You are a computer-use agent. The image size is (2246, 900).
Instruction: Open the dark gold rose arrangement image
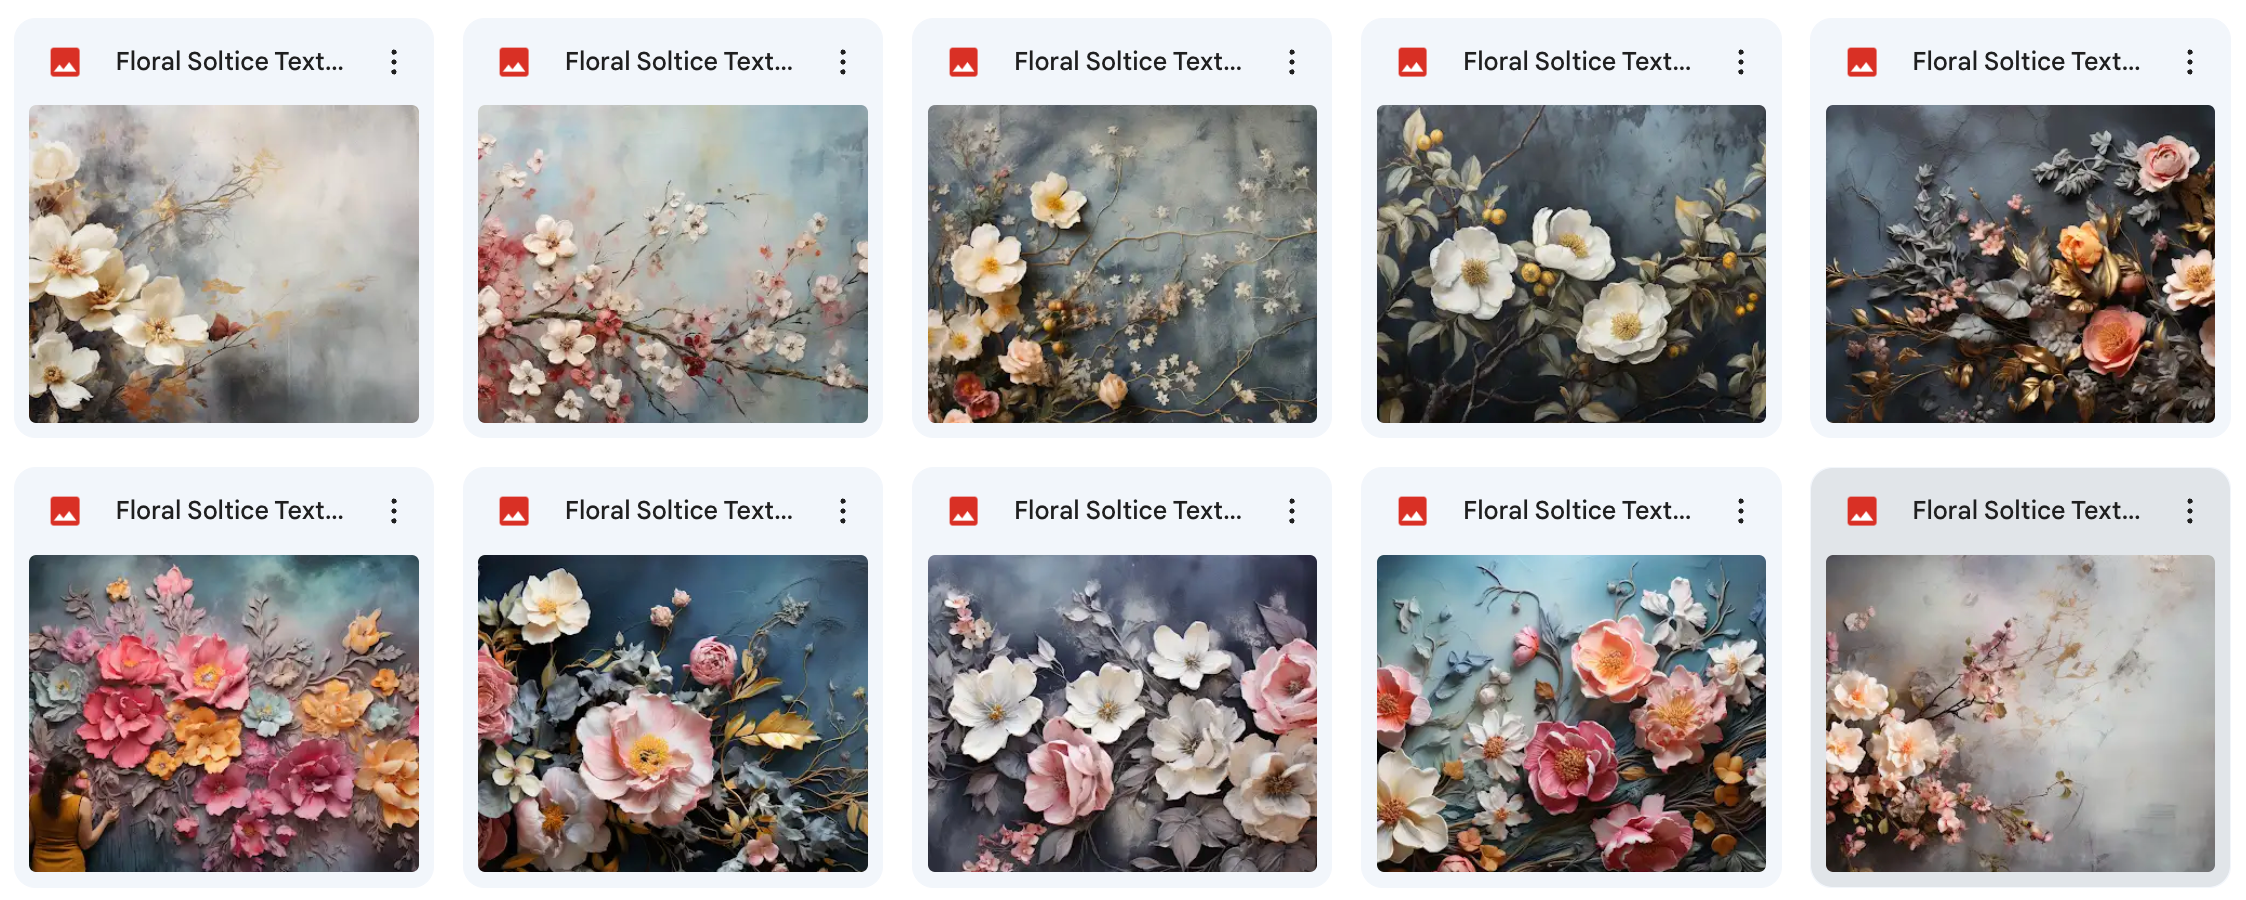click(2020, 263)
